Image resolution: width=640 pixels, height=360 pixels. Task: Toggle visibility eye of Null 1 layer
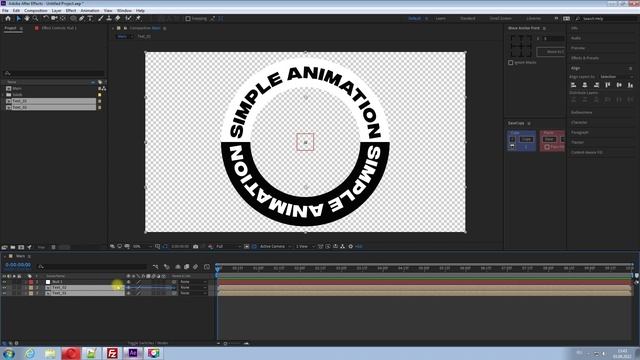click(4, 282)
